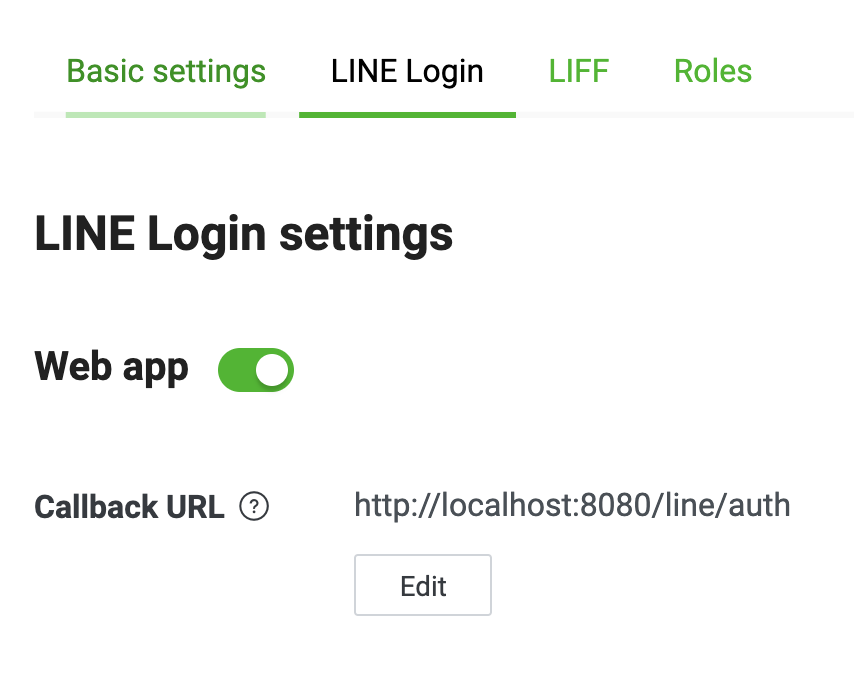Open the LIFF tab
Image resolution: width=854 pixels, height=692 pixels.
point(578,71)
